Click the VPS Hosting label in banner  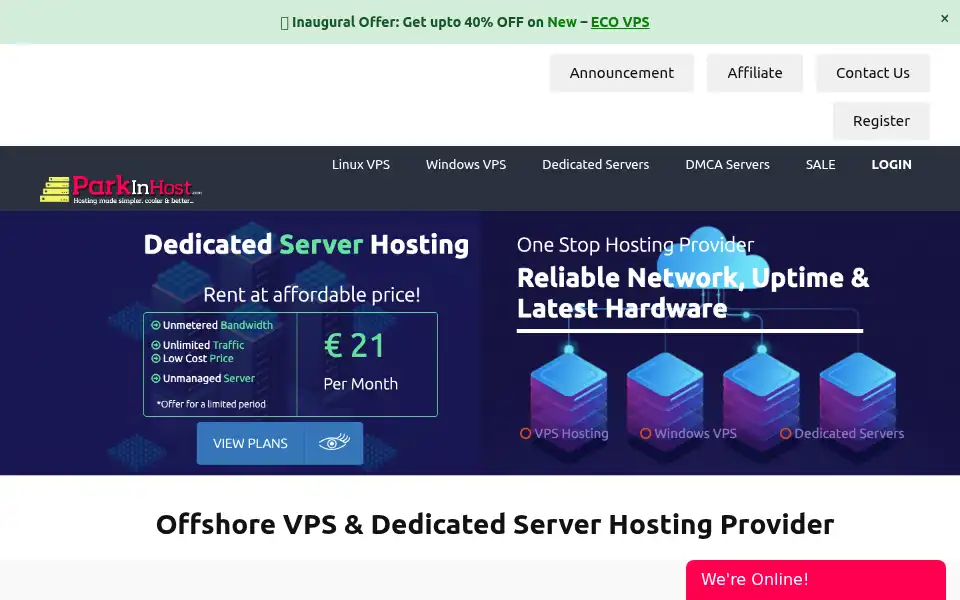pyautogui.click(x=571, y=433)
